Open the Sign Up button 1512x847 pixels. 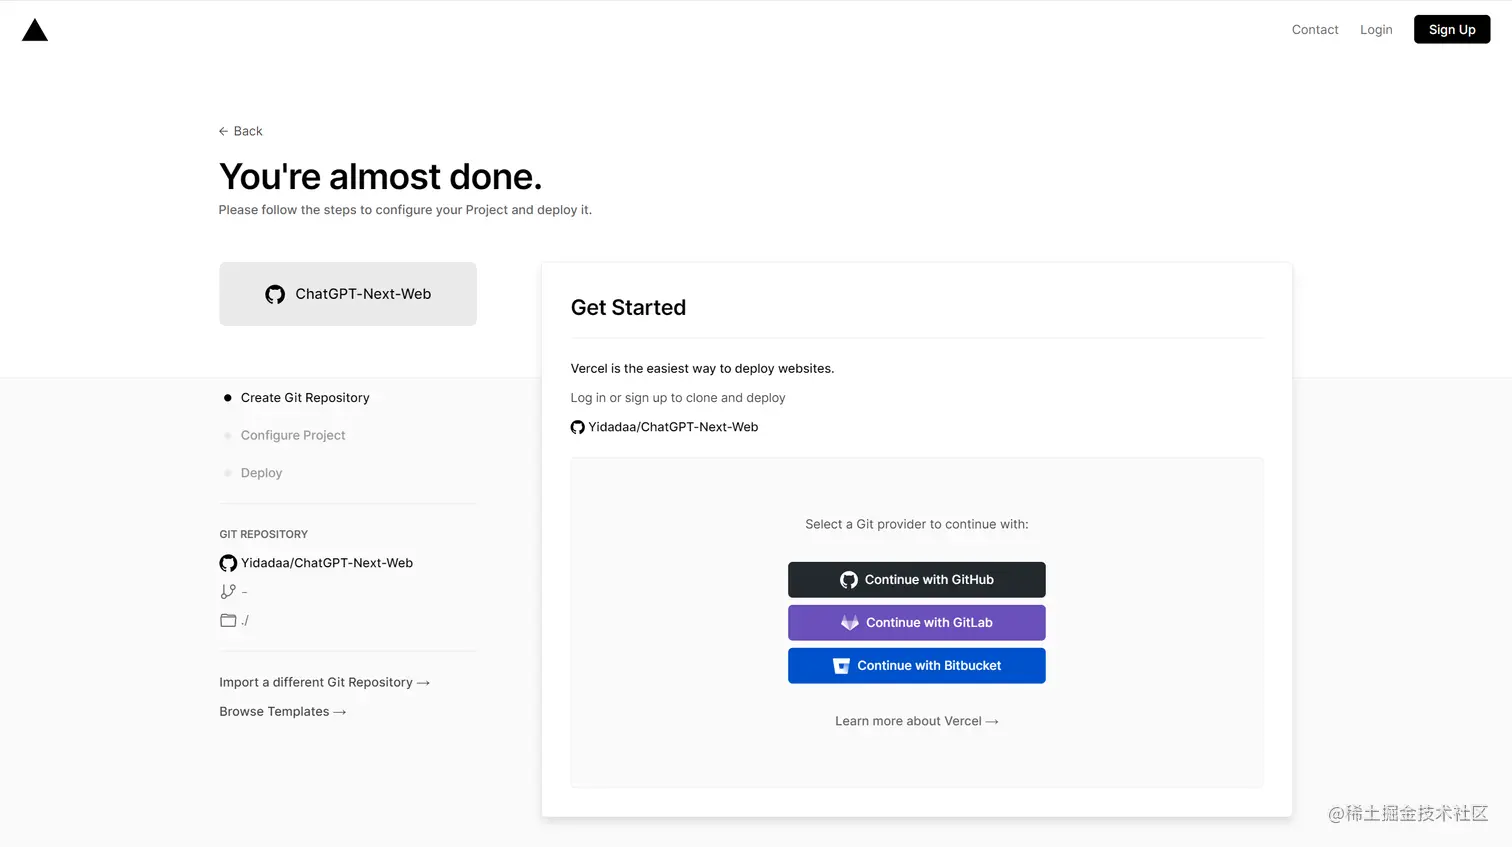pos(1452,29)
